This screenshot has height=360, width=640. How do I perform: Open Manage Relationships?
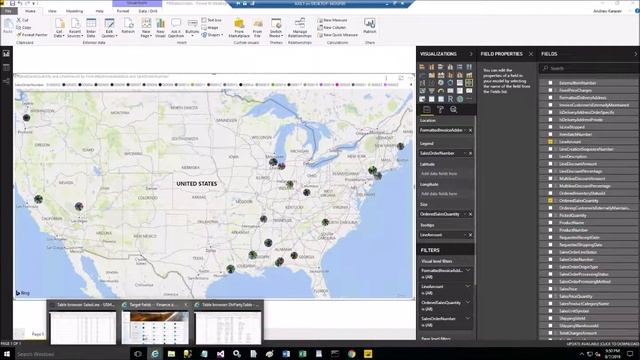pyautogui.click(x=300, y=28)
